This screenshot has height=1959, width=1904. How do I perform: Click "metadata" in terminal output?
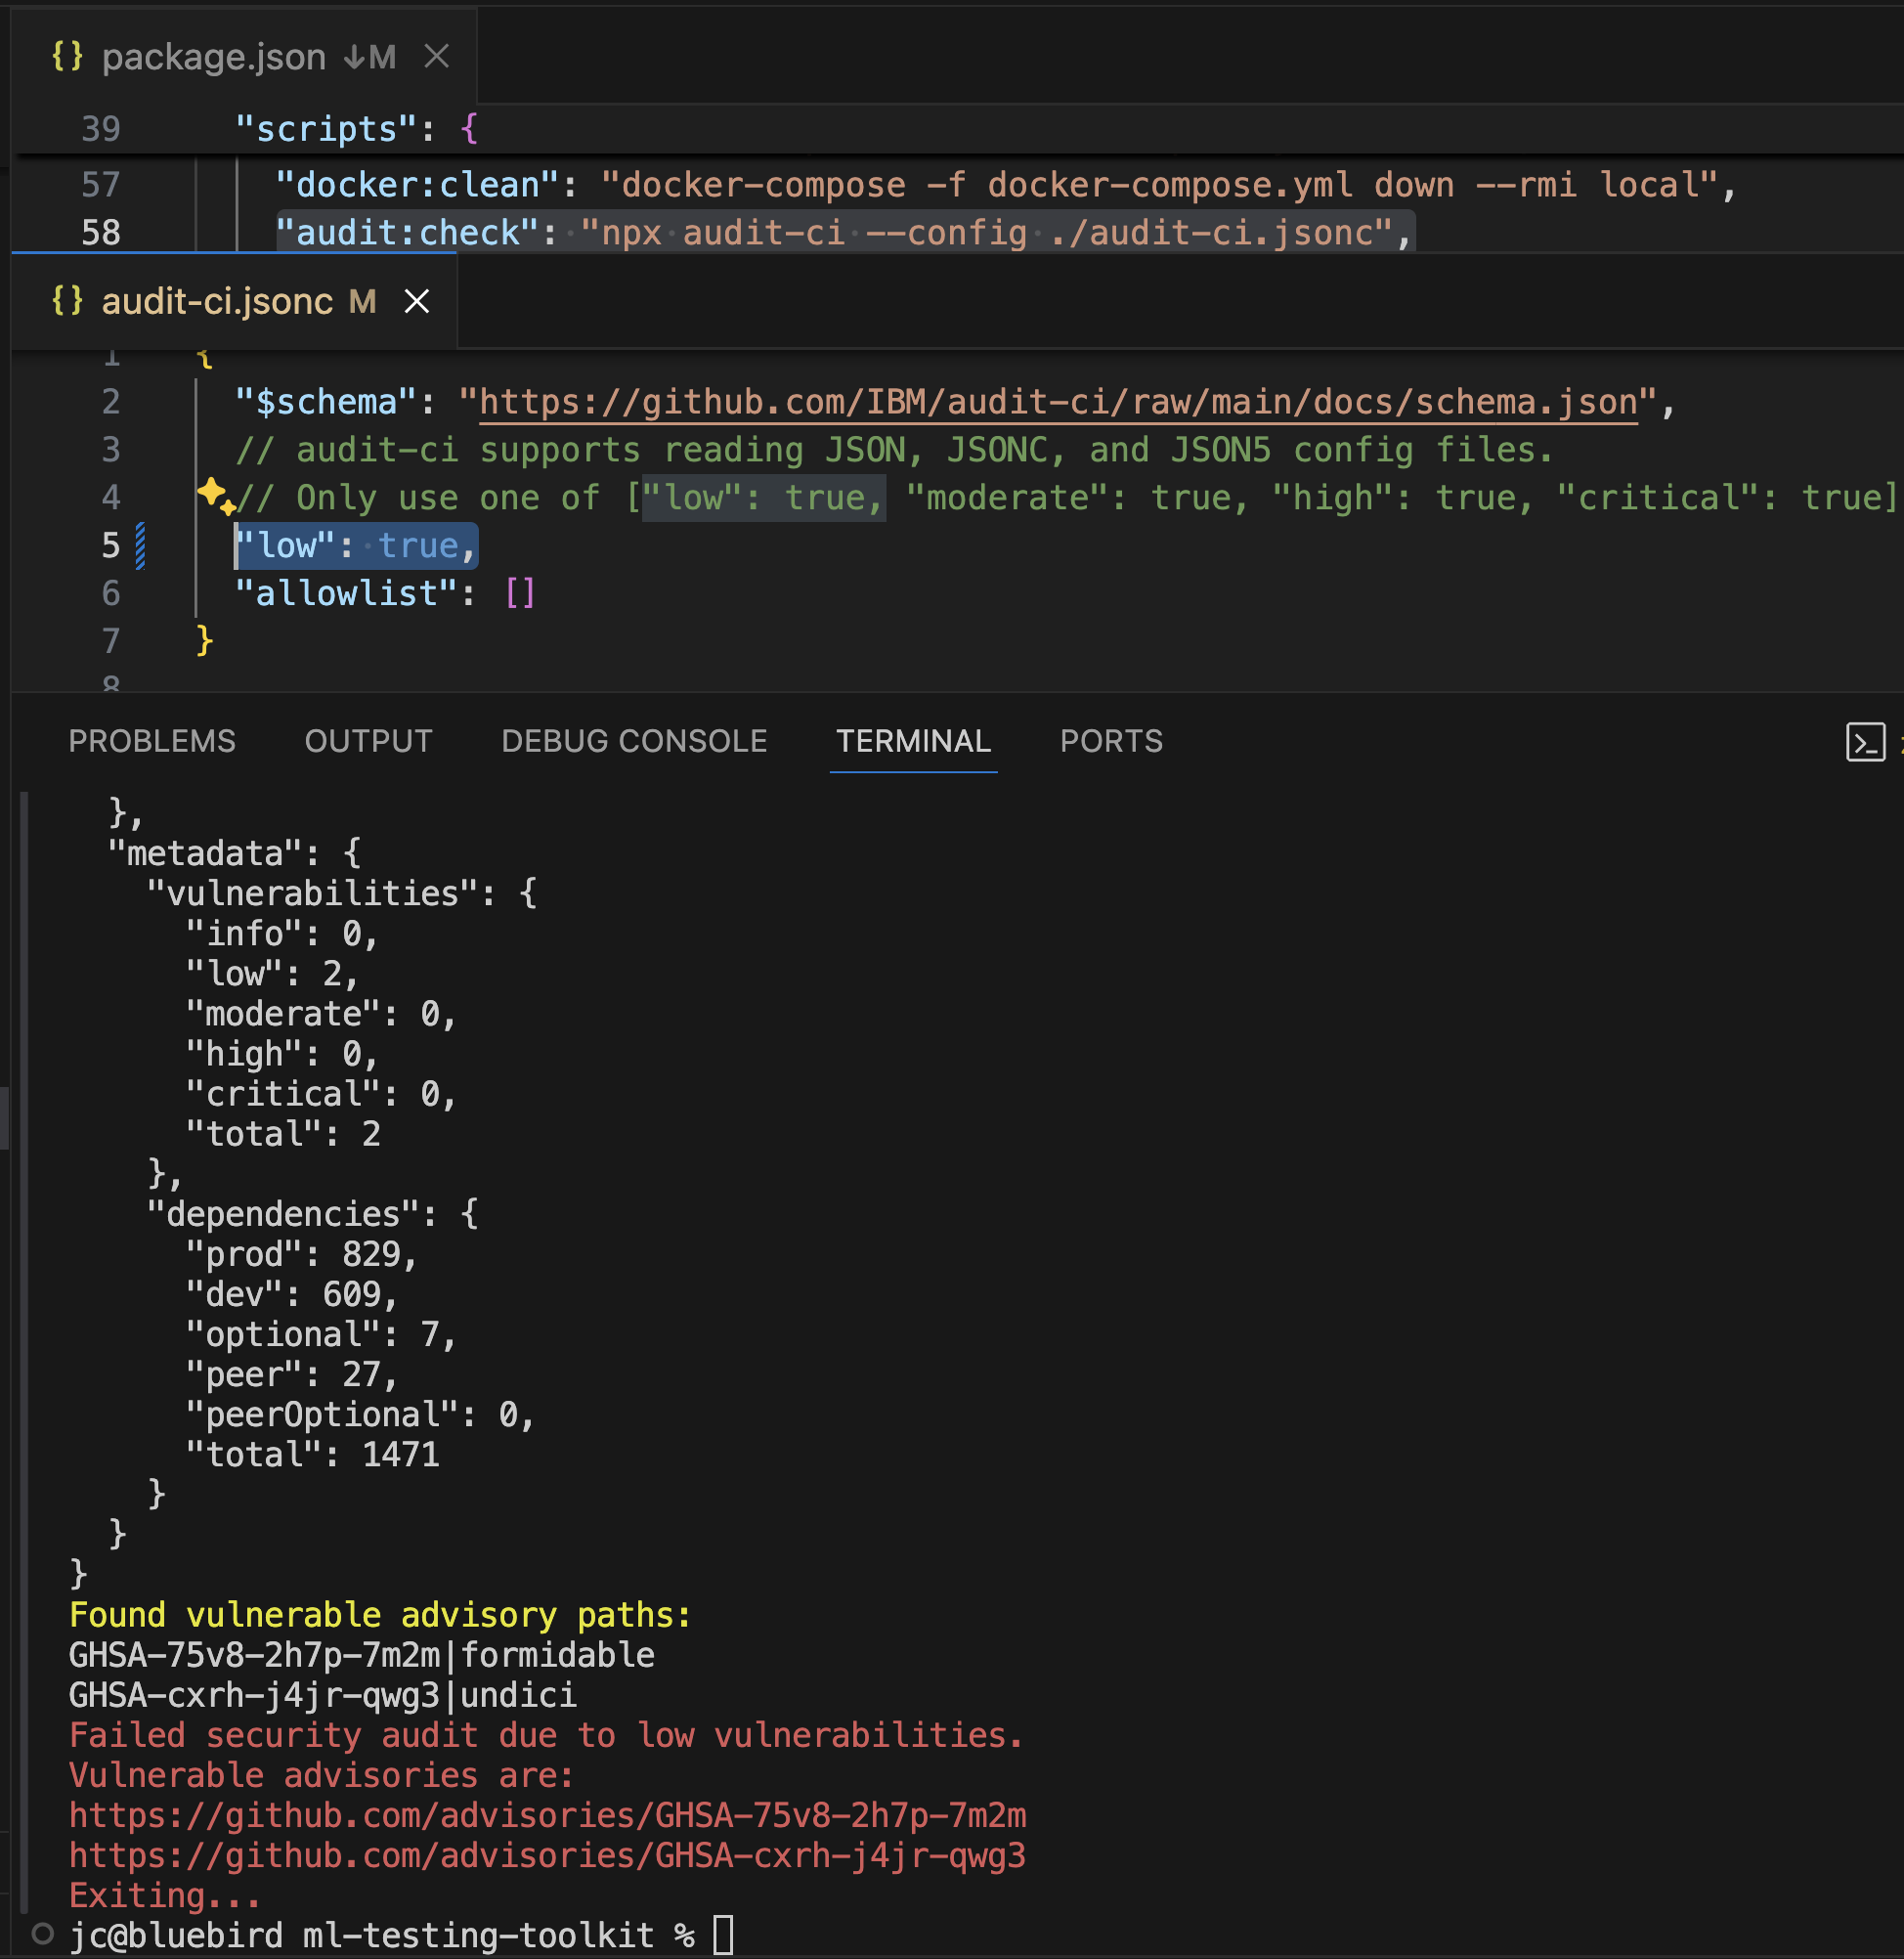click(204, 853)
